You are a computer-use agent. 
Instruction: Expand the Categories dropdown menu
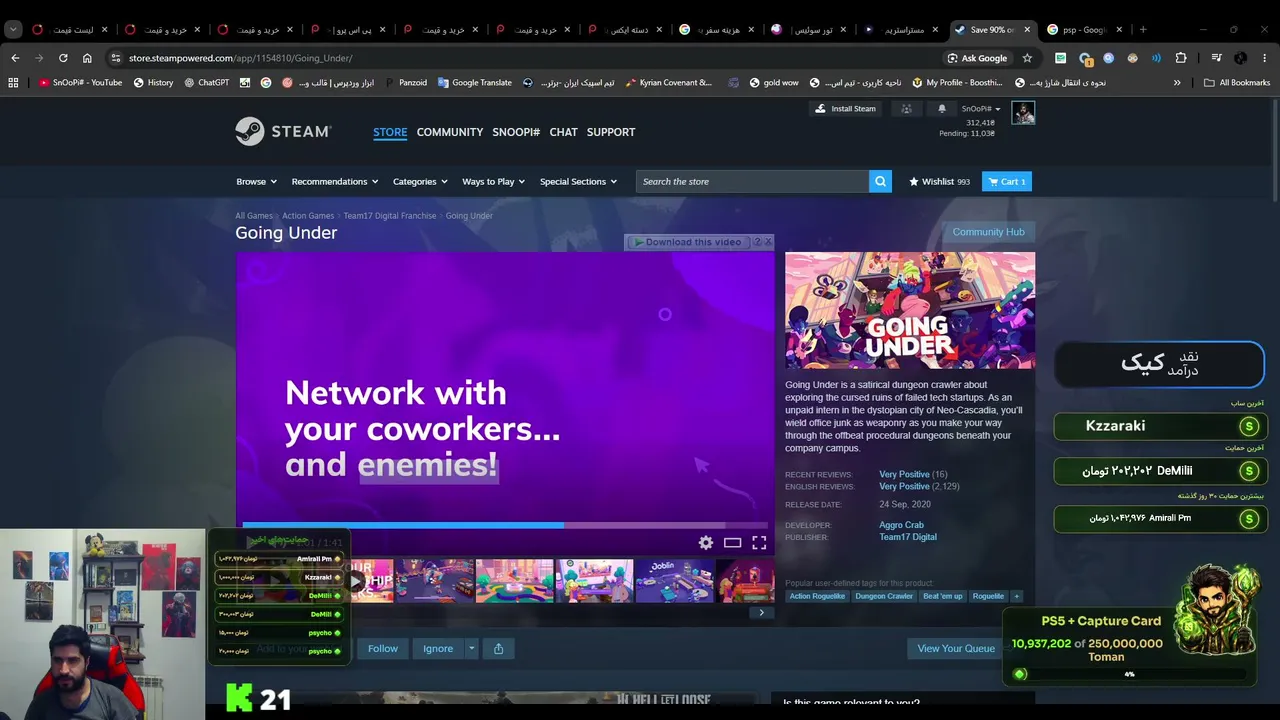coord(421,181)
